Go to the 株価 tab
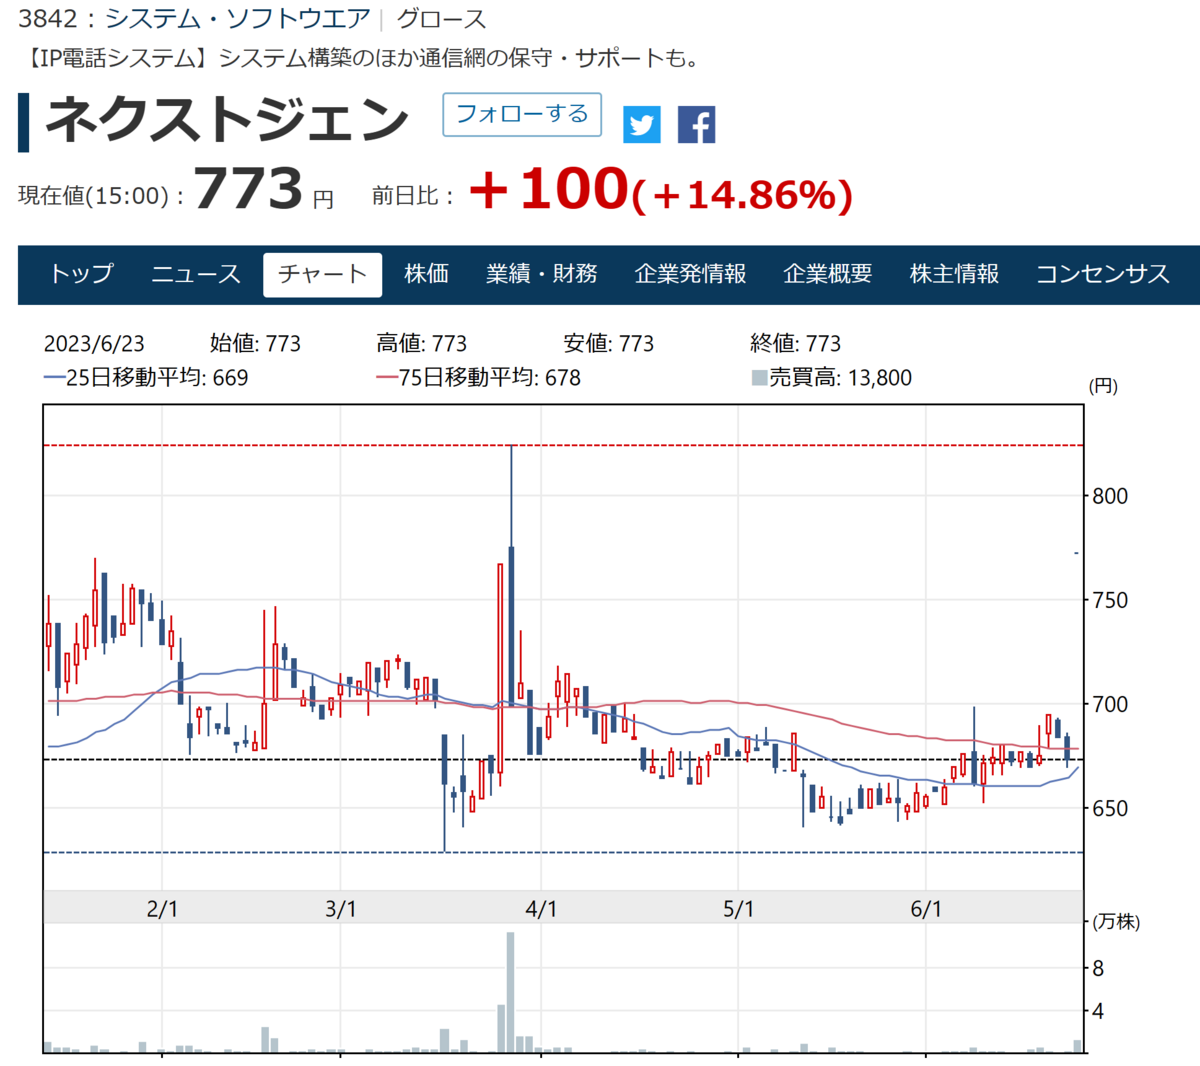 coord(427,274)
